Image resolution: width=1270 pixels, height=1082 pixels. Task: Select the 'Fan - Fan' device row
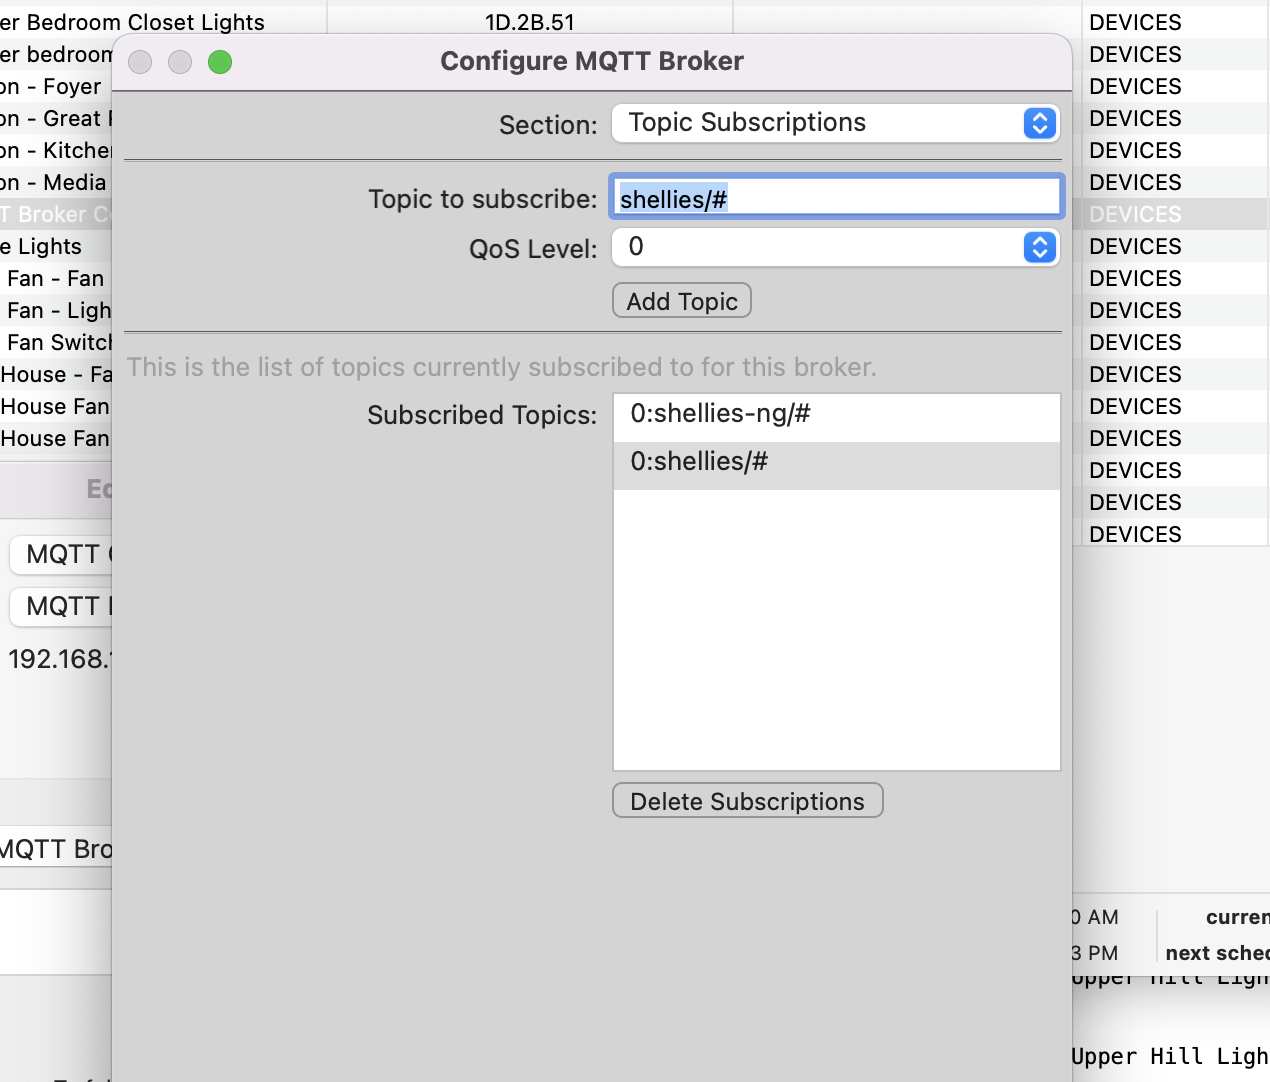(55, 278)
